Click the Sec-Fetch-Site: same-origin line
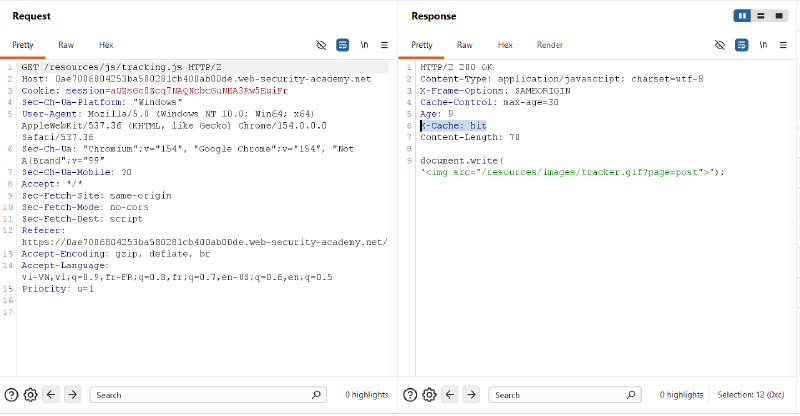The width and height of the screenshot is (800, 416). click(96, 195)
